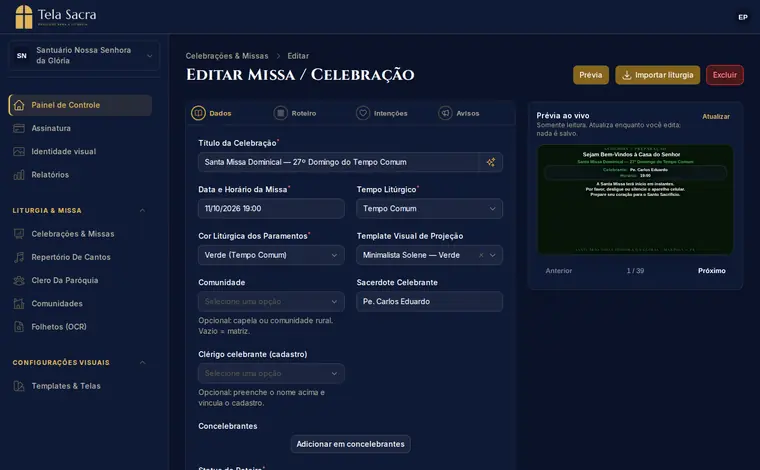760x470 pixels.
Task: Click the Sacerdote Celebrante input field
Action: pyautogui.click(x=429, y=302)
